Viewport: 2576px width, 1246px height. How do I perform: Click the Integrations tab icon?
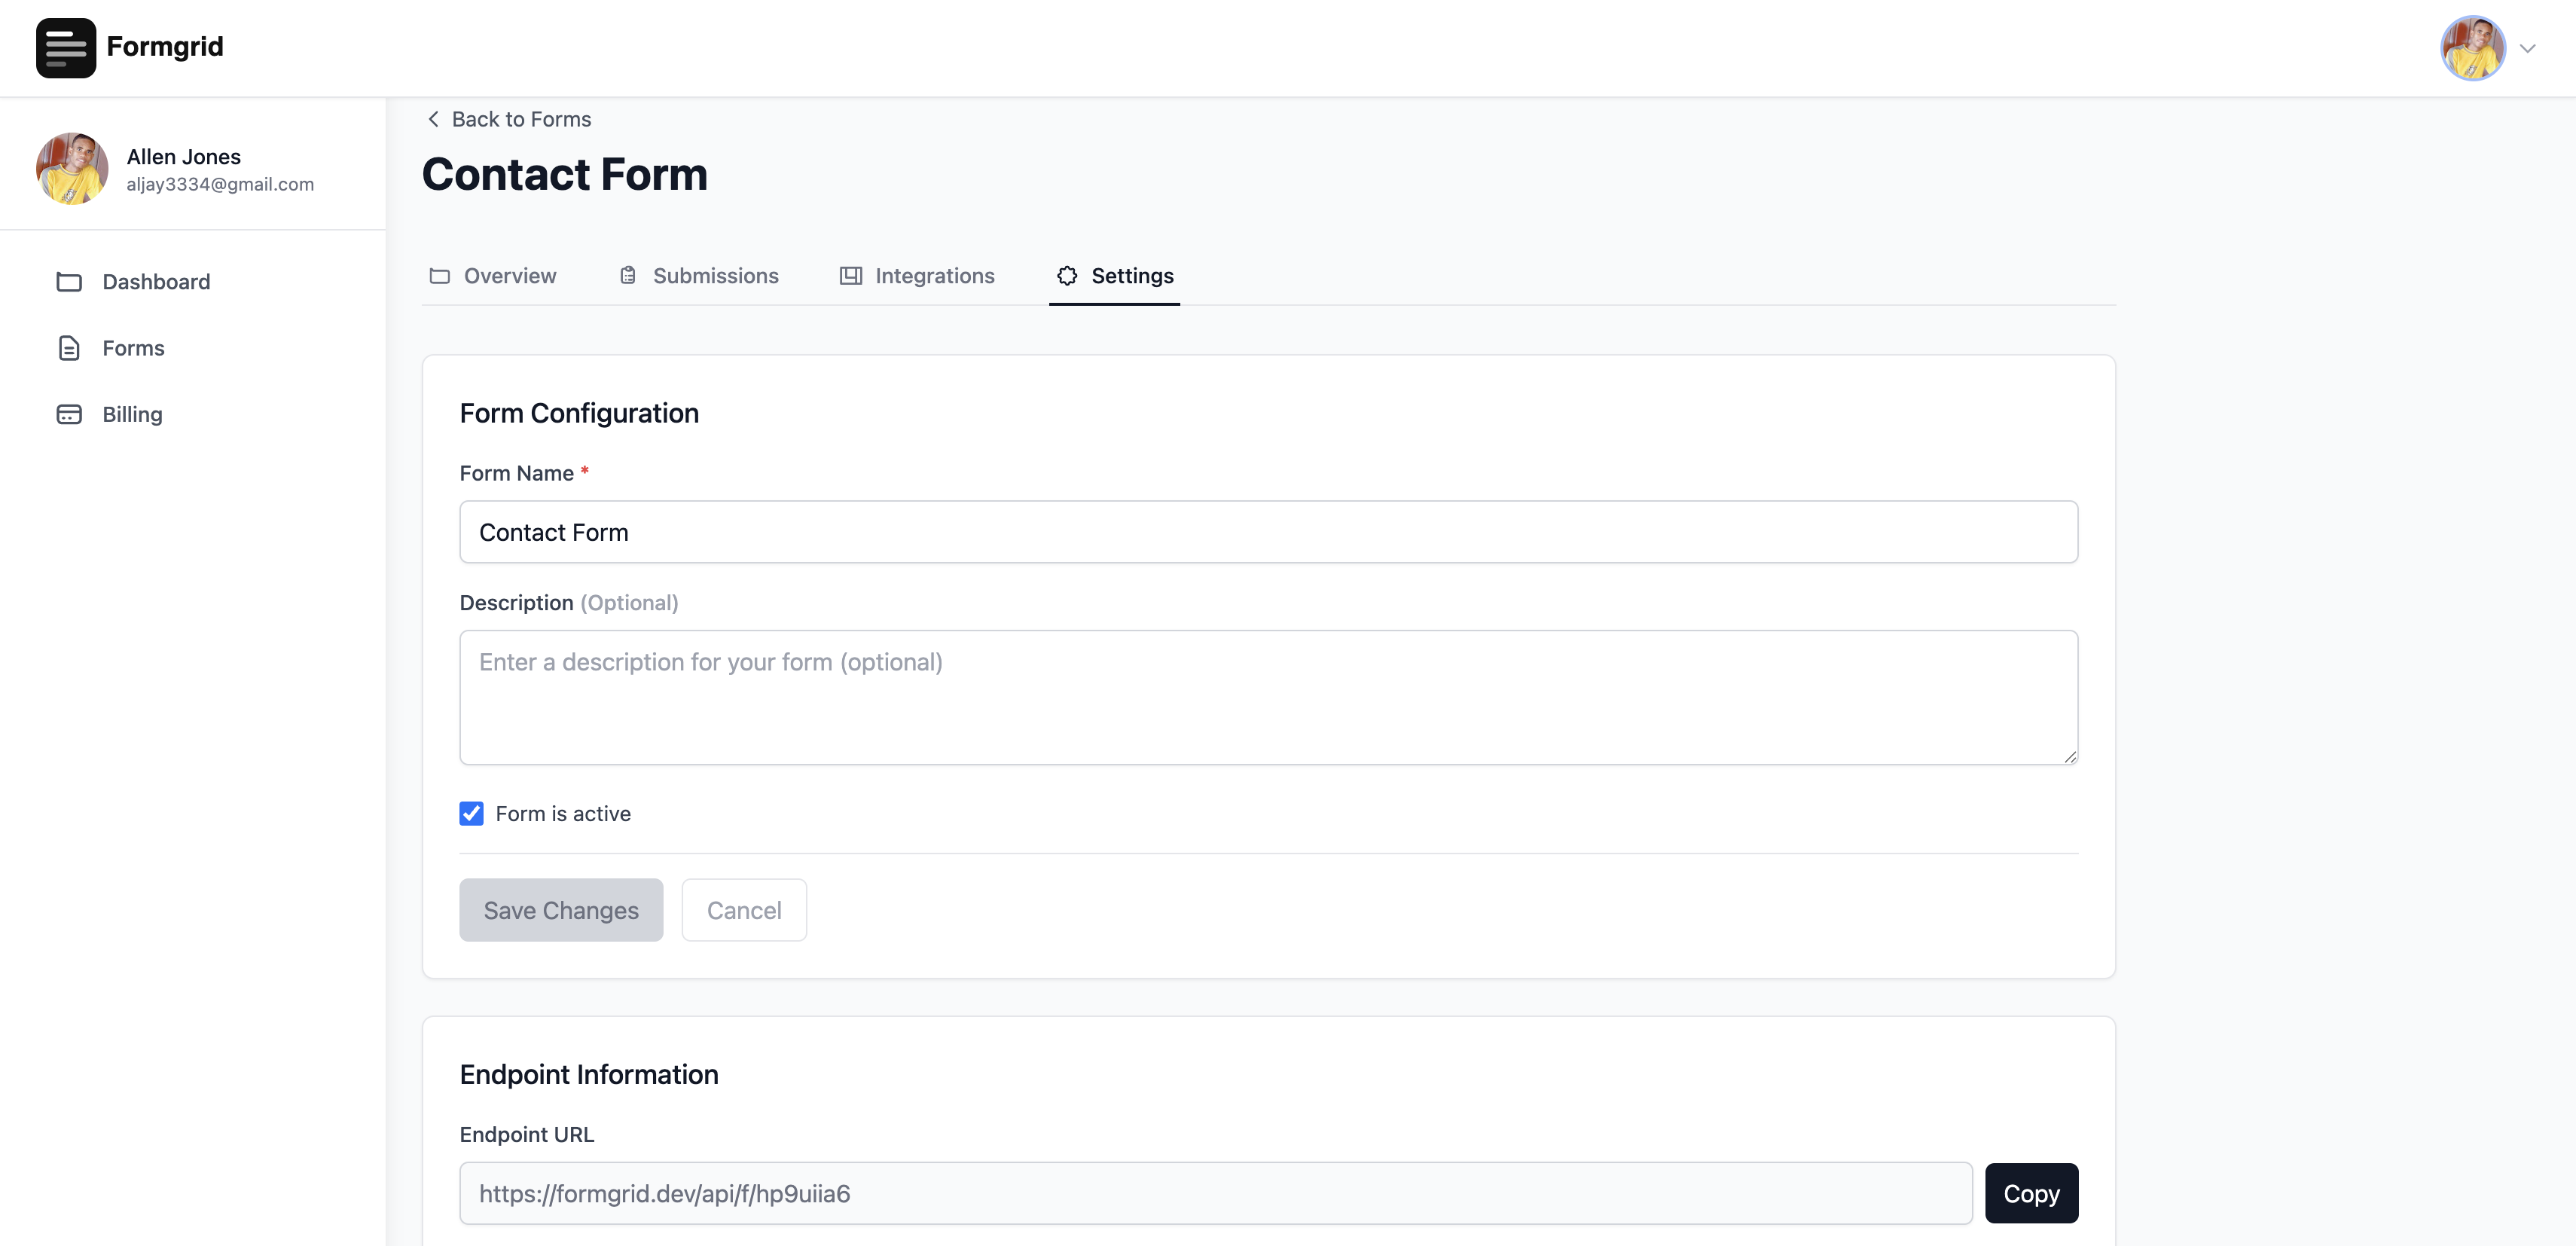tap(850, 276)
